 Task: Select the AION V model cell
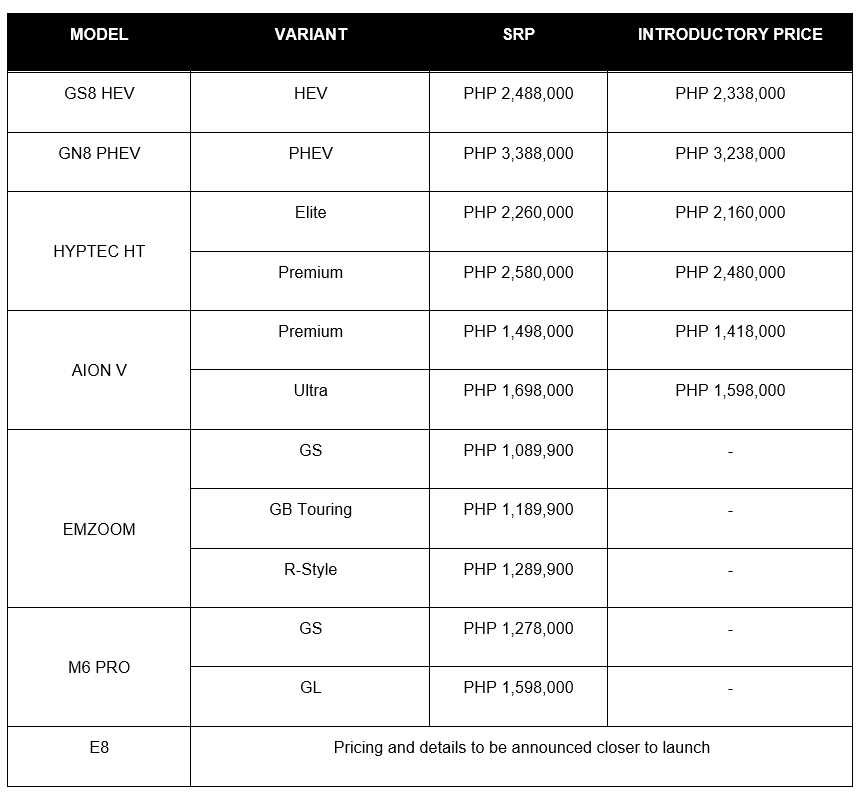tap(99, 371)
